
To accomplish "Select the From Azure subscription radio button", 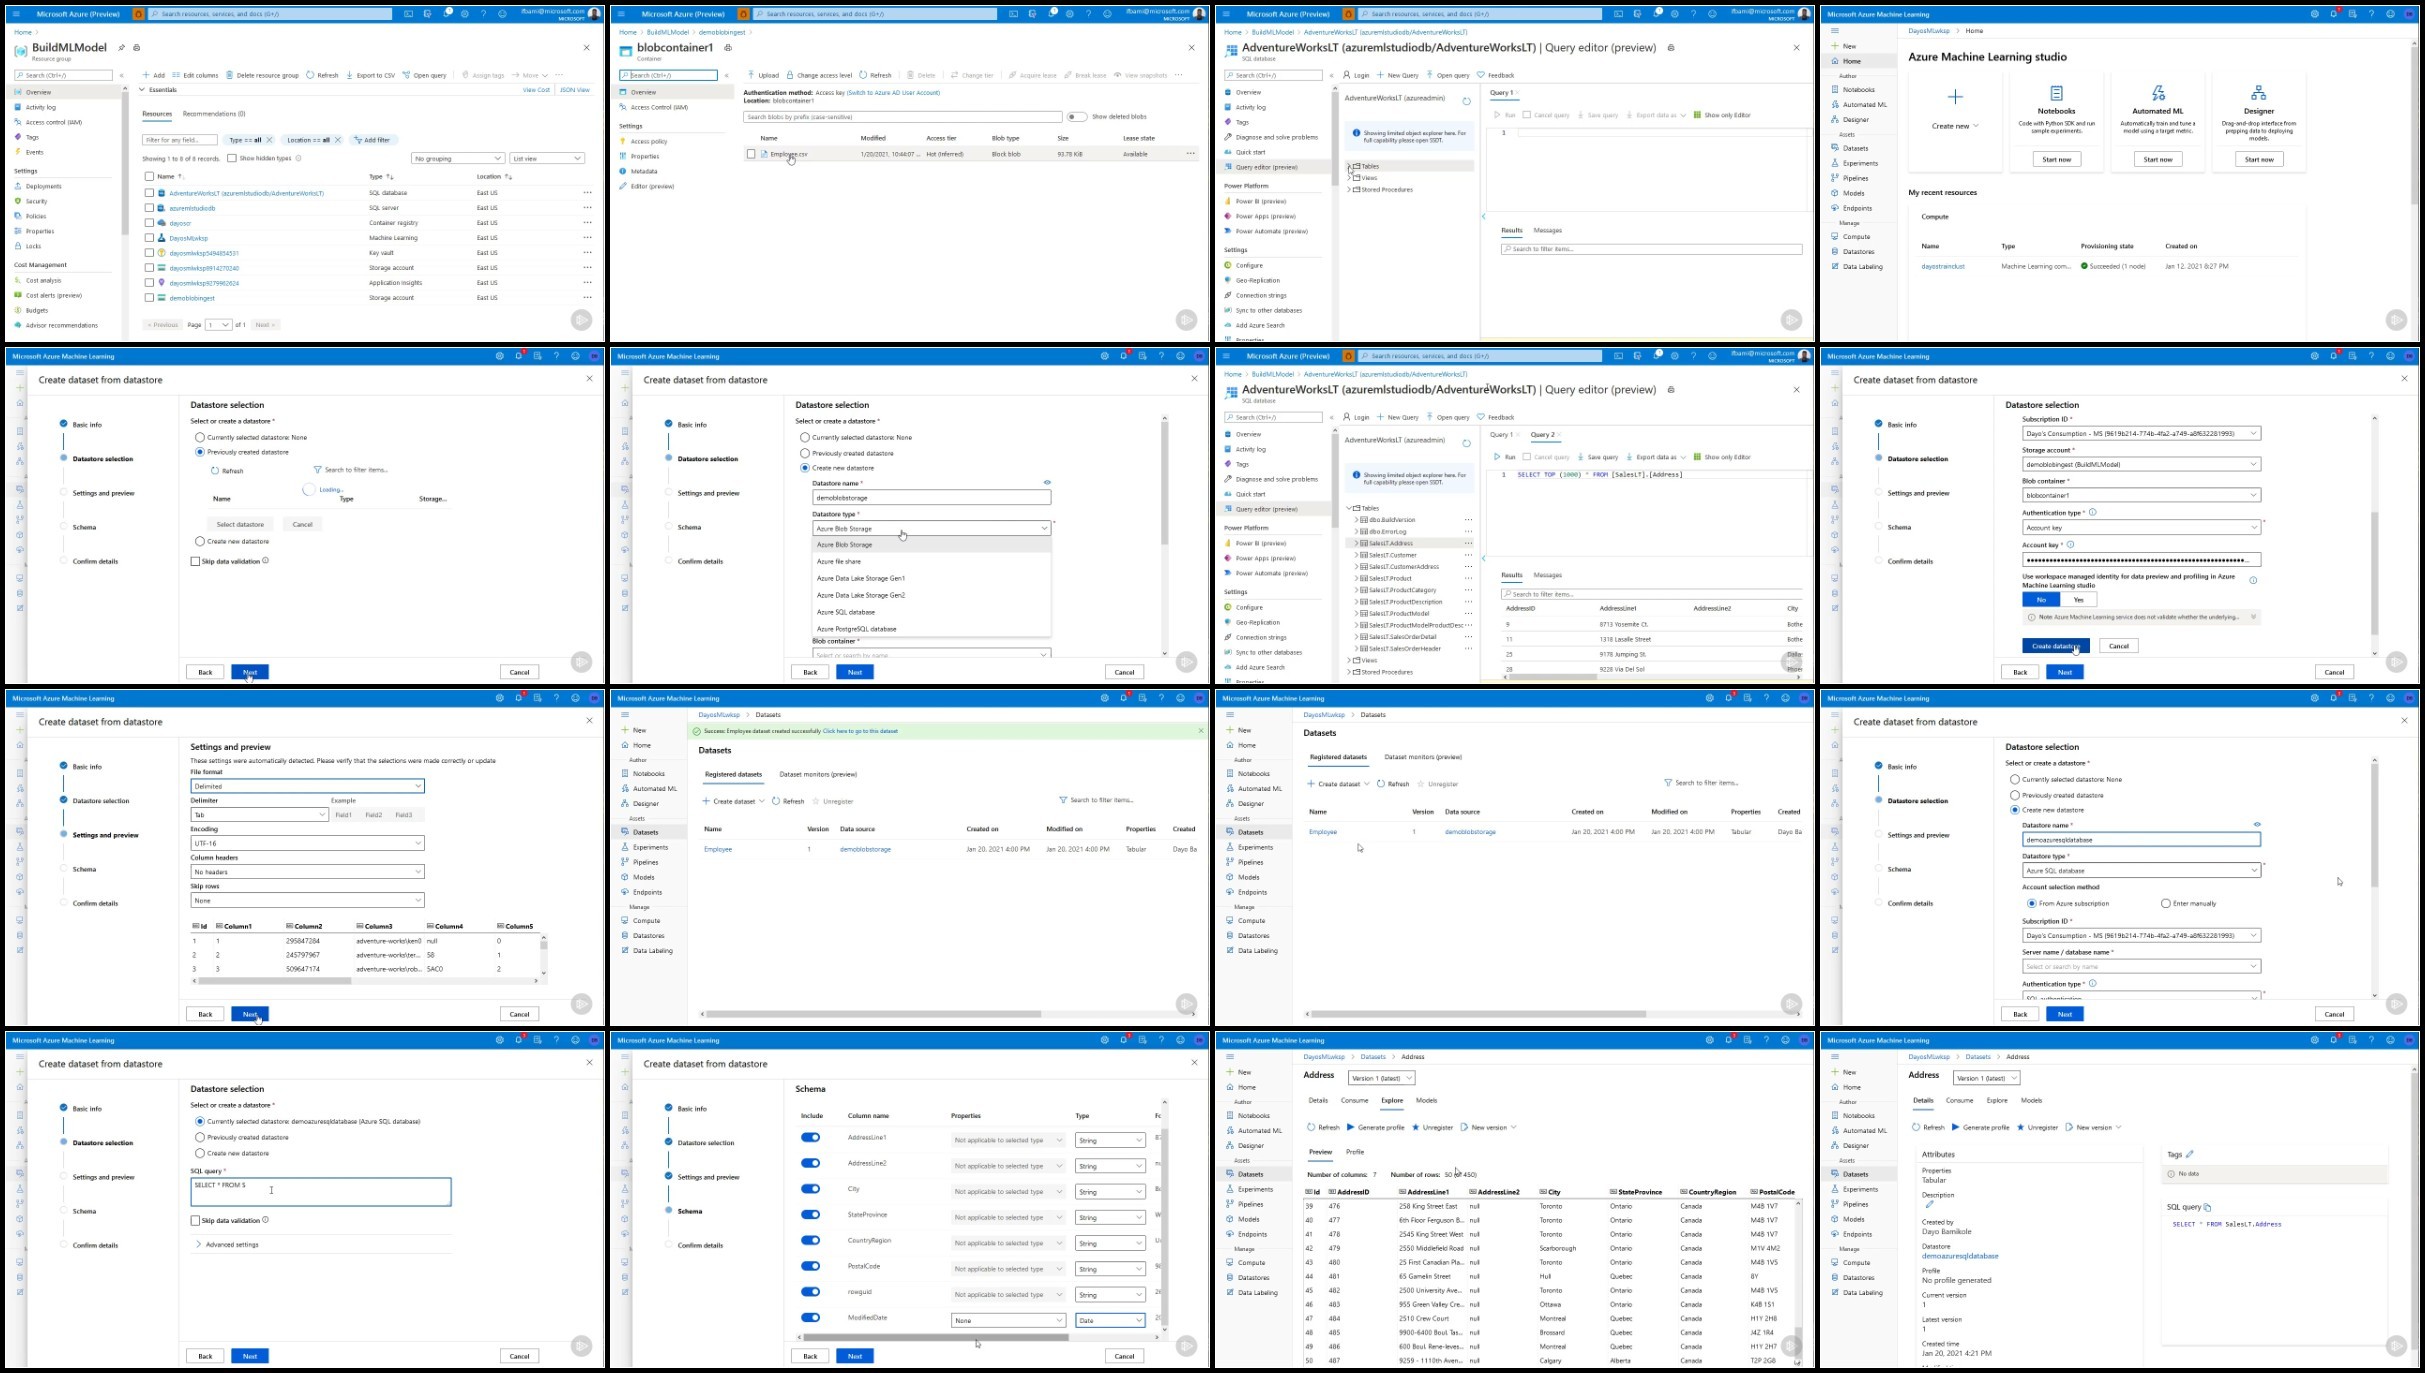I will (x=2031, y=904).
